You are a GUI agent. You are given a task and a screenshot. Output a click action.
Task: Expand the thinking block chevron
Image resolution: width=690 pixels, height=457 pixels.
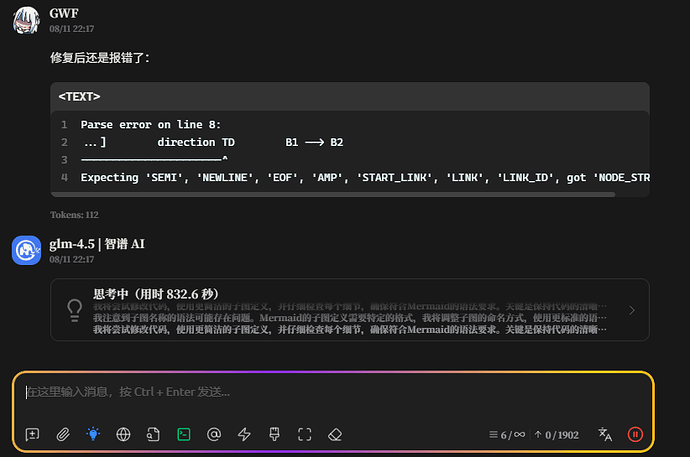pyautogui.click(x=632, y=310)
